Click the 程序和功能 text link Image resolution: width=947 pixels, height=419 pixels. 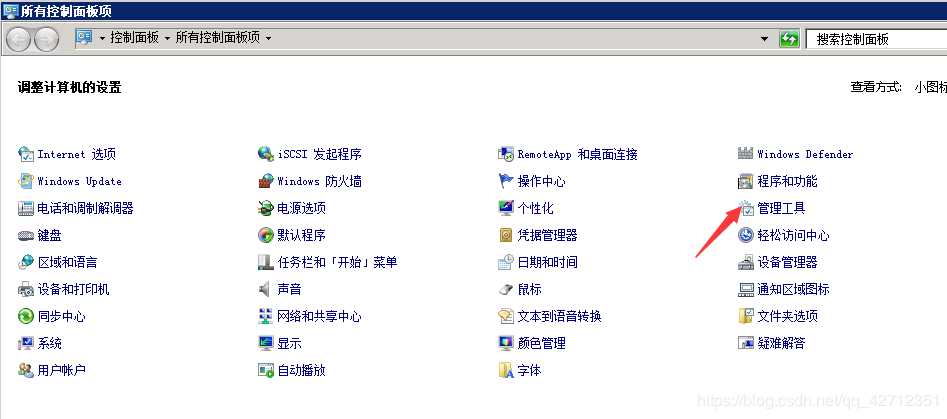[787, 181]
